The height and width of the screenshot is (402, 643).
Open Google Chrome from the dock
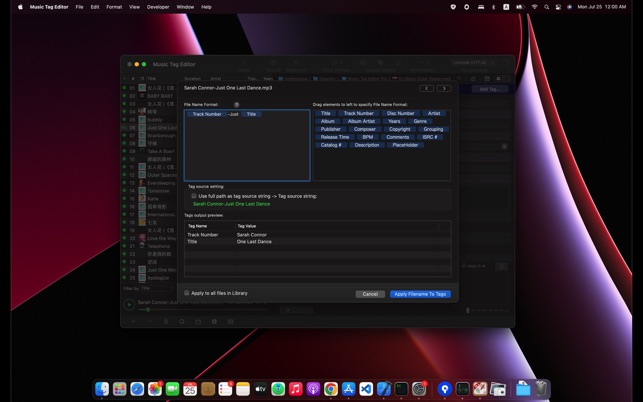click(331, 389)
